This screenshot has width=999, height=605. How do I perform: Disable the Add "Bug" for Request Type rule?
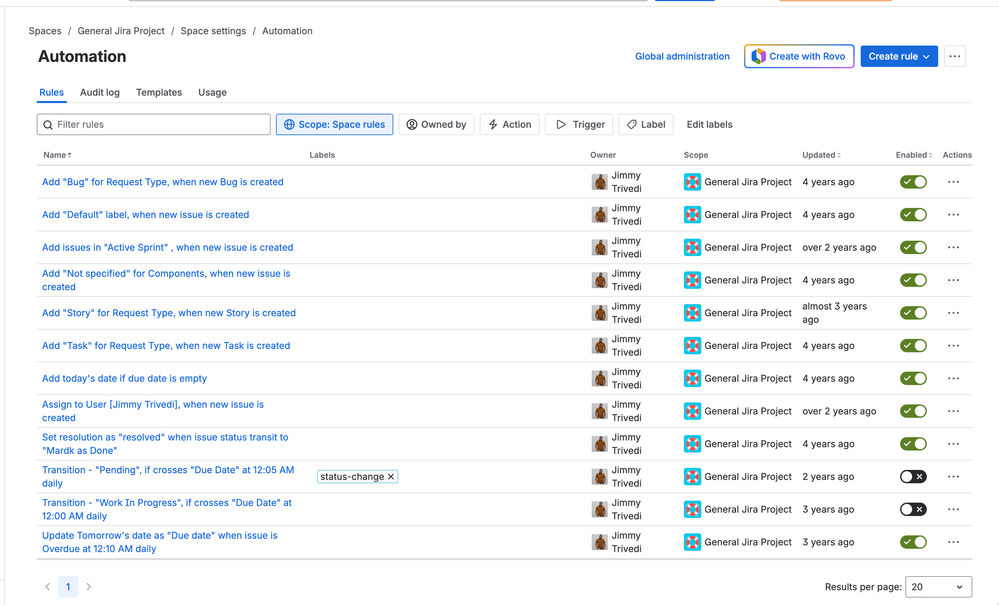(913, 182)
